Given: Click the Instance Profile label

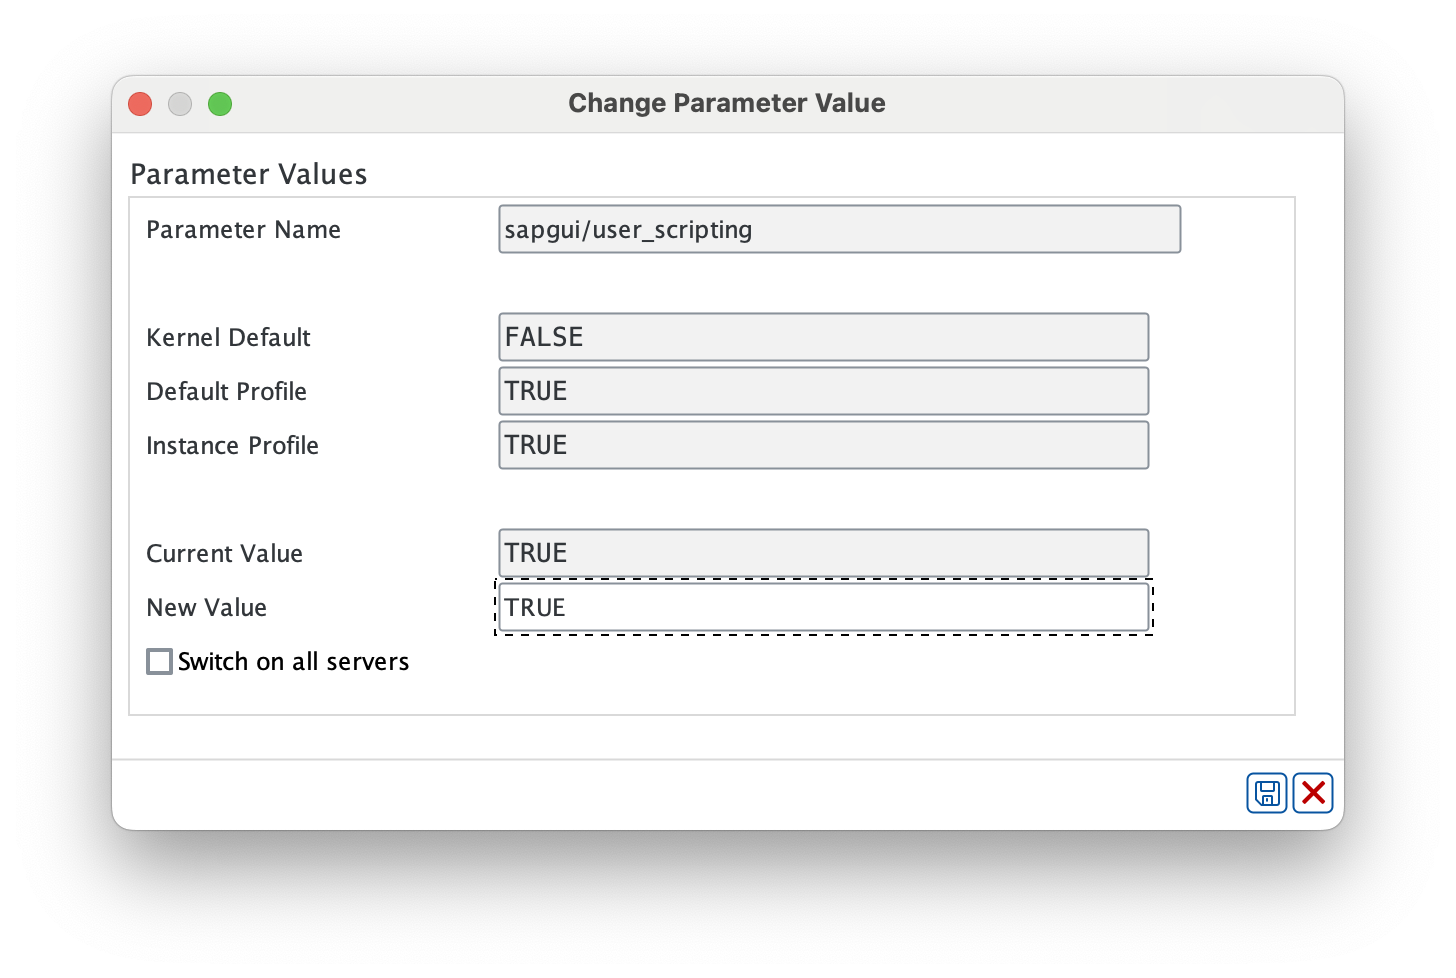Looking at the screenshot, I should coord(232,446).
